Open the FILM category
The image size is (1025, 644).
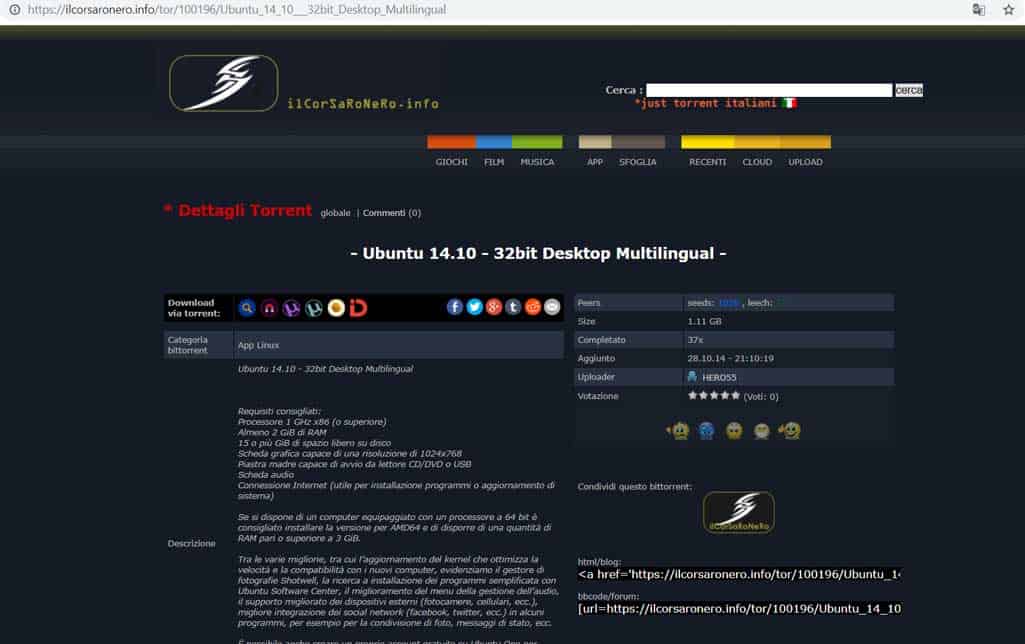(494, 162)
